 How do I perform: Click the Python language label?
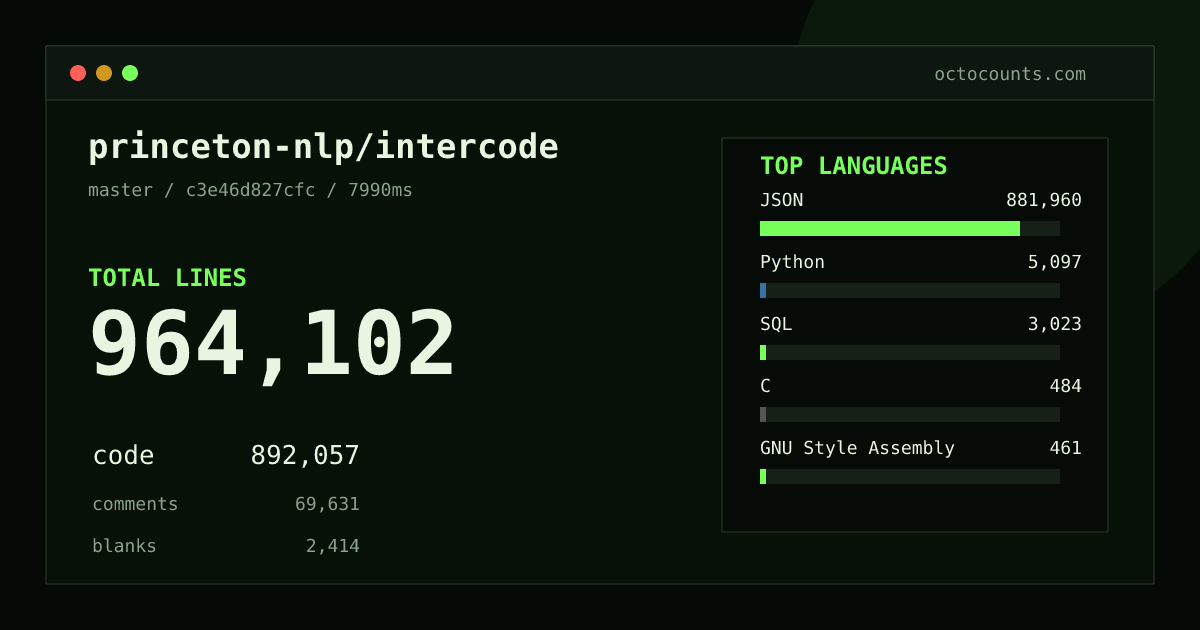[792, 262]
